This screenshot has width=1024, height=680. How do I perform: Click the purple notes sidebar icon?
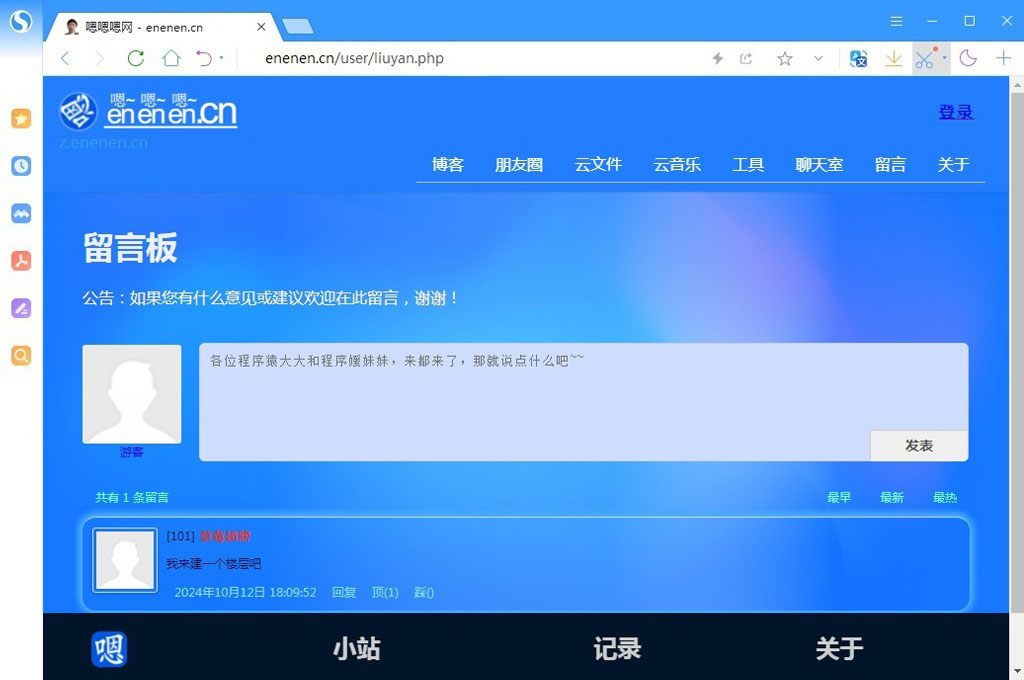pos(21,308)
